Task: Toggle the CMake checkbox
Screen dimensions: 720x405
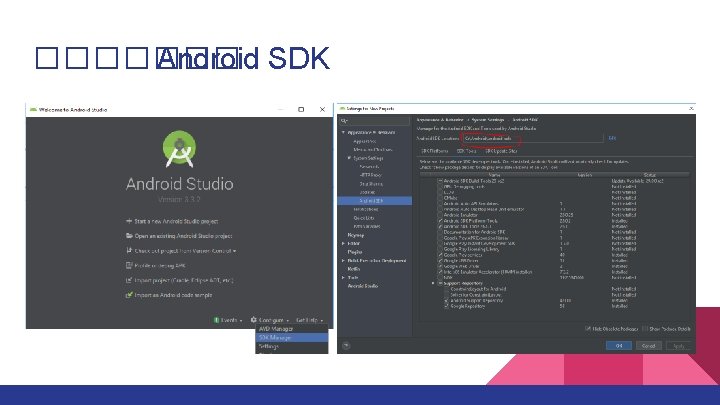Action: pyautogui.click(x=440, y=198)
